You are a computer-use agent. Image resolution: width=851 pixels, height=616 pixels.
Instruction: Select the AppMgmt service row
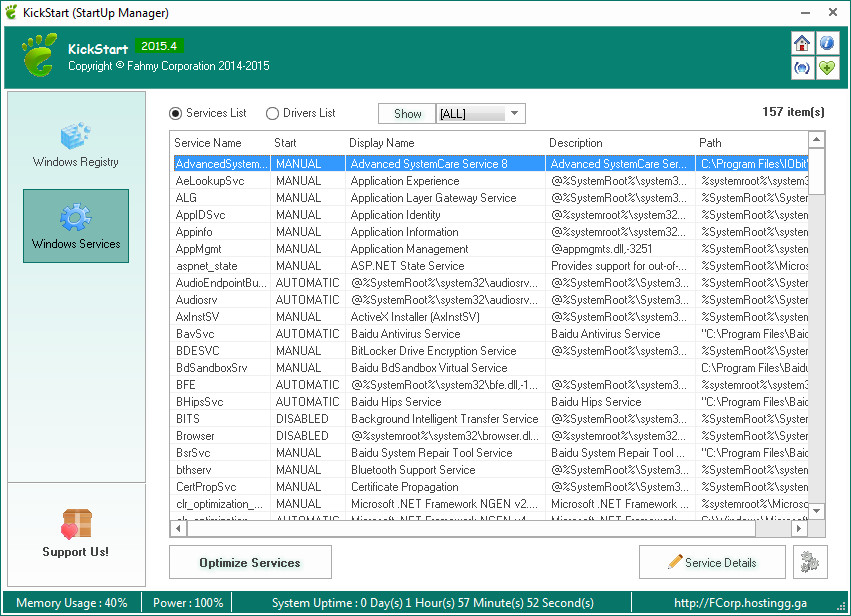click(490, 249)
